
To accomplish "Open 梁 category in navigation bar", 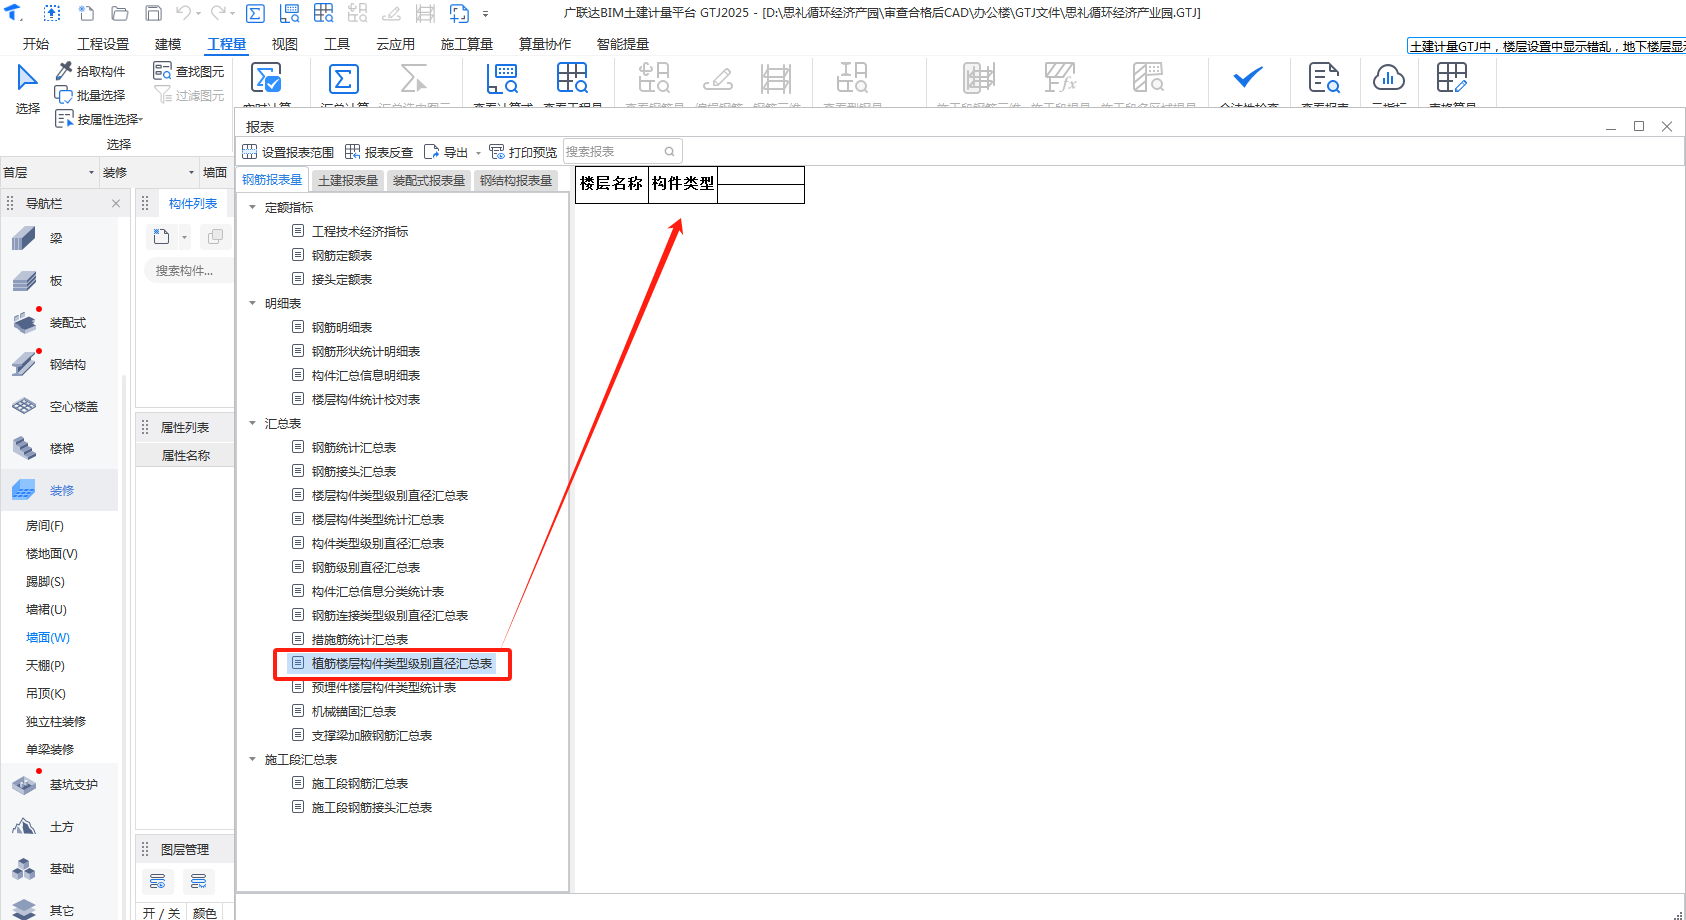I will (60, 238).
